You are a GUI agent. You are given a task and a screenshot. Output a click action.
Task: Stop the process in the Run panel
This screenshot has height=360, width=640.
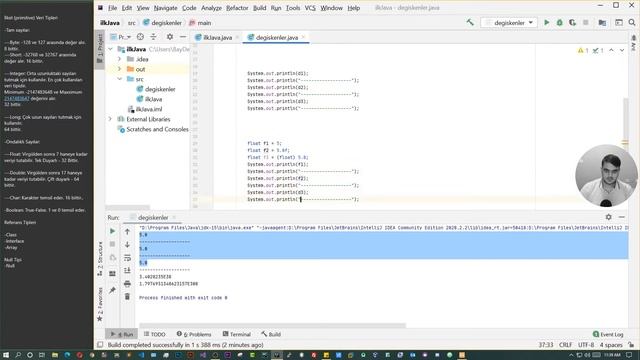tap(112, 244)
